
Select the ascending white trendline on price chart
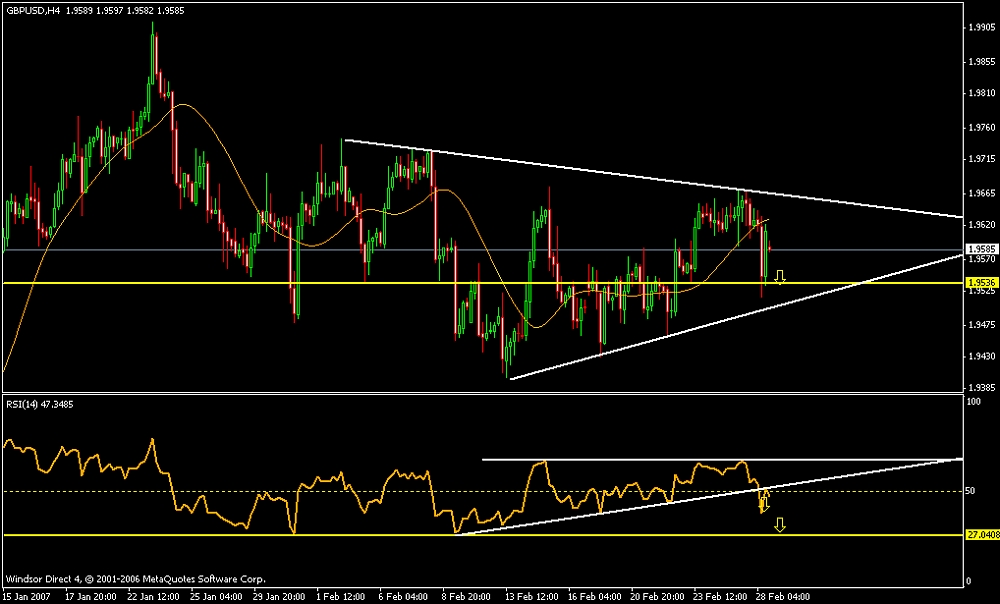pyautogui.click(x=736, y=316)
